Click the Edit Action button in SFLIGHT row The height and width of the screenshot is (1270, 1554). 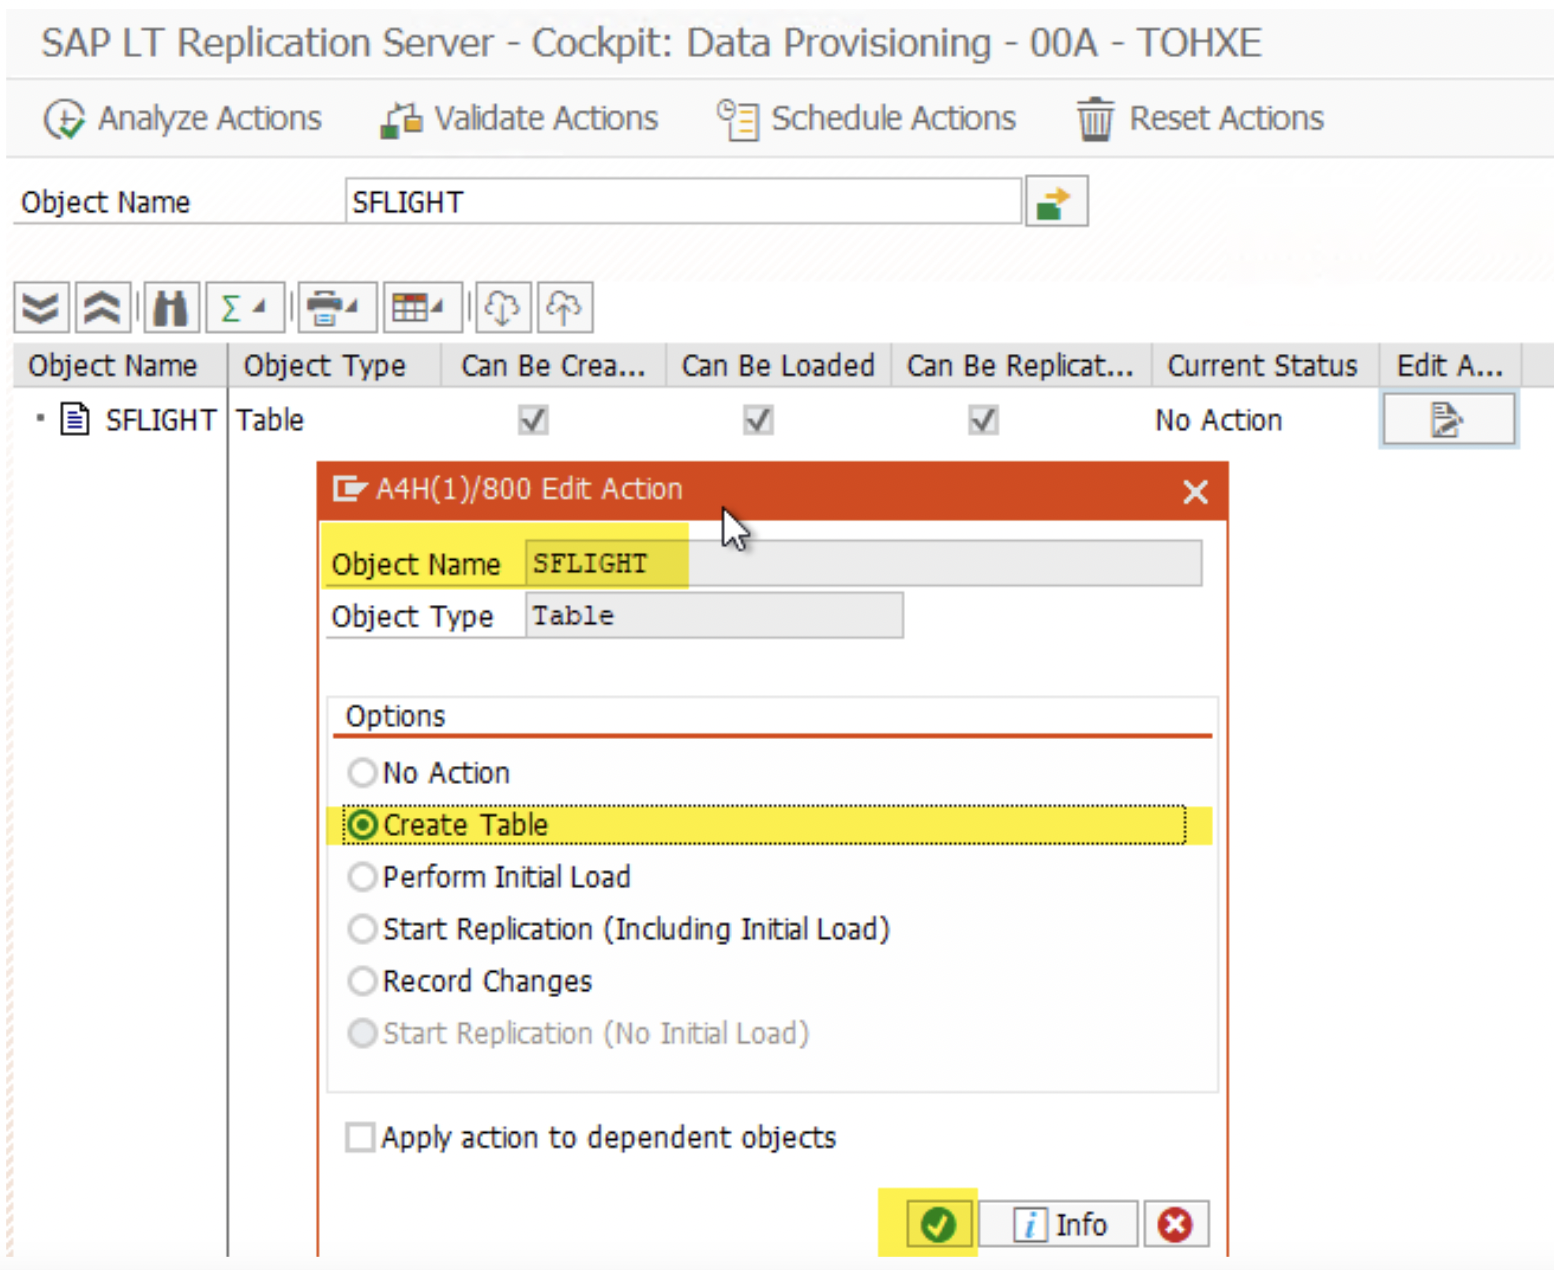[x=1448, y=420]
